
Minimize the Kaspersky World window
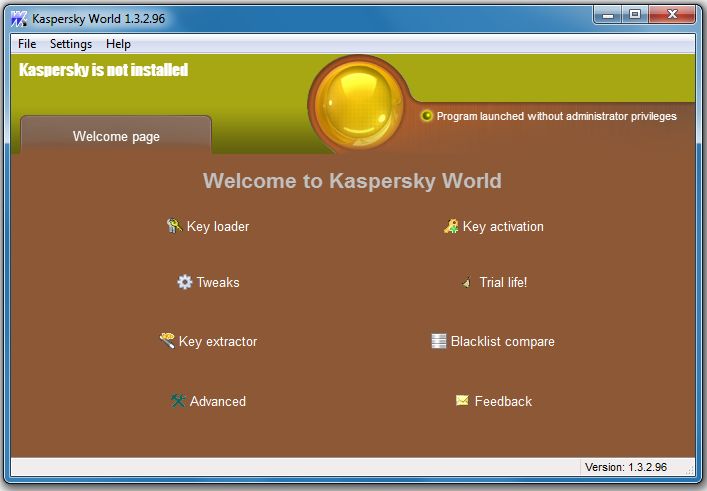tap(608, 15)
